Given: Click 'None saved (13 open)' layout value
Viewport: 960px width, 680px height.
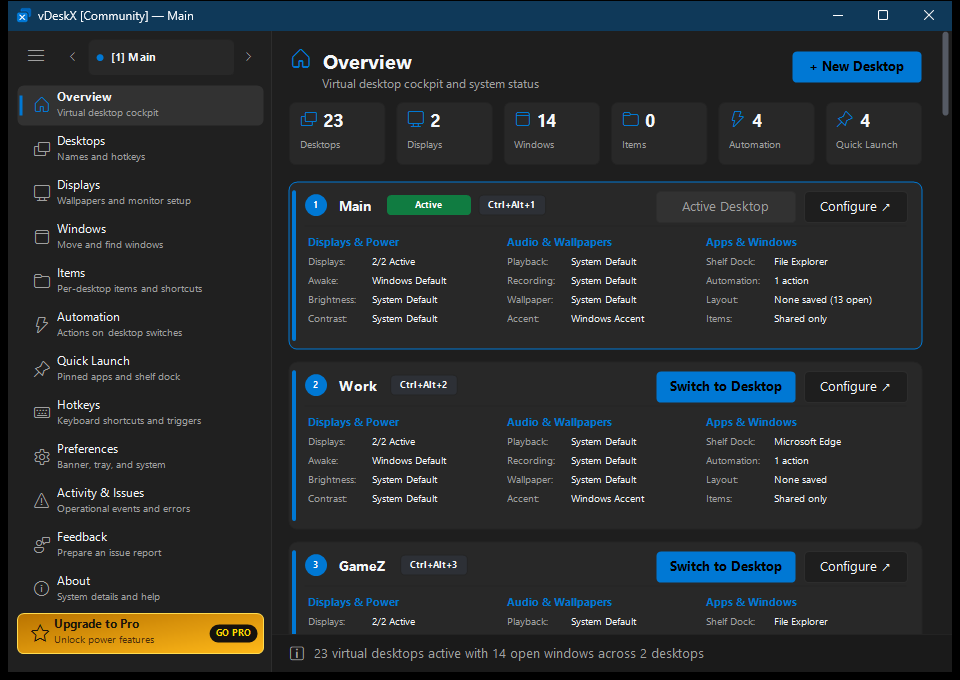Looking at the screenshot, I should click(x=823, y=300).
